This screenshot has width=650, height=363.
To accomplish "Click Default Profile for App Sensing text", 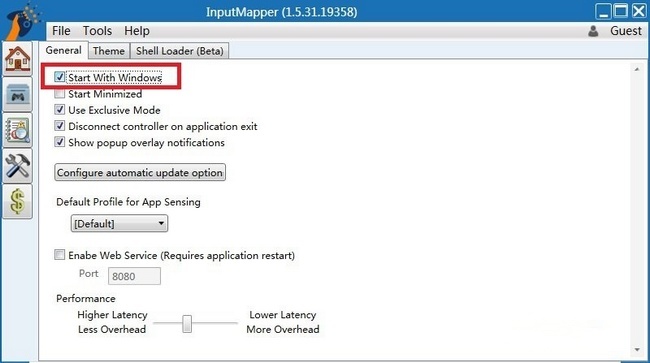I will pos(128,202).
